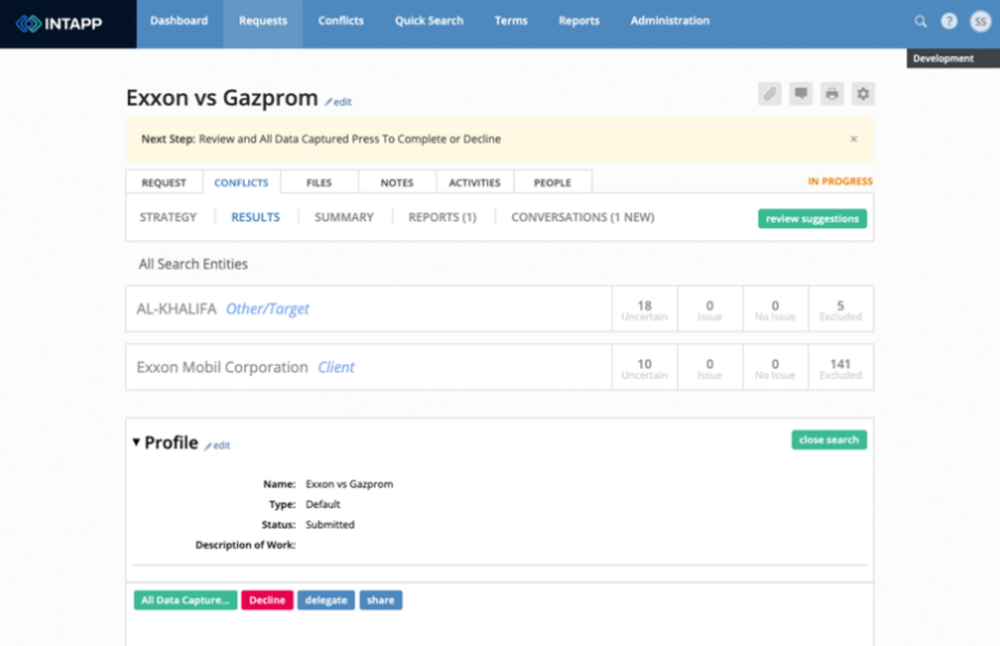Open the SUMMARY sub-tab

click(x=344, y=217)
